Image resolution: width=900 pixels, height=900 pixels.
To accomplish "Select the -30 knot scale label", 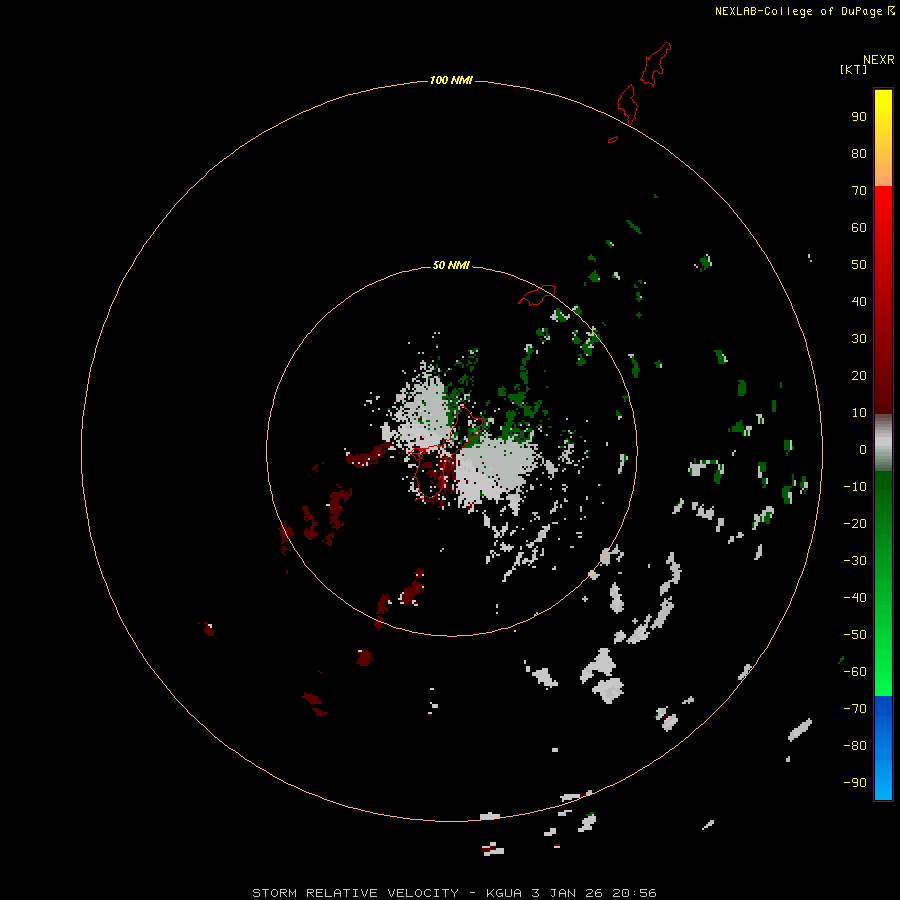I will pyautogui.click(x=855, y=561).
